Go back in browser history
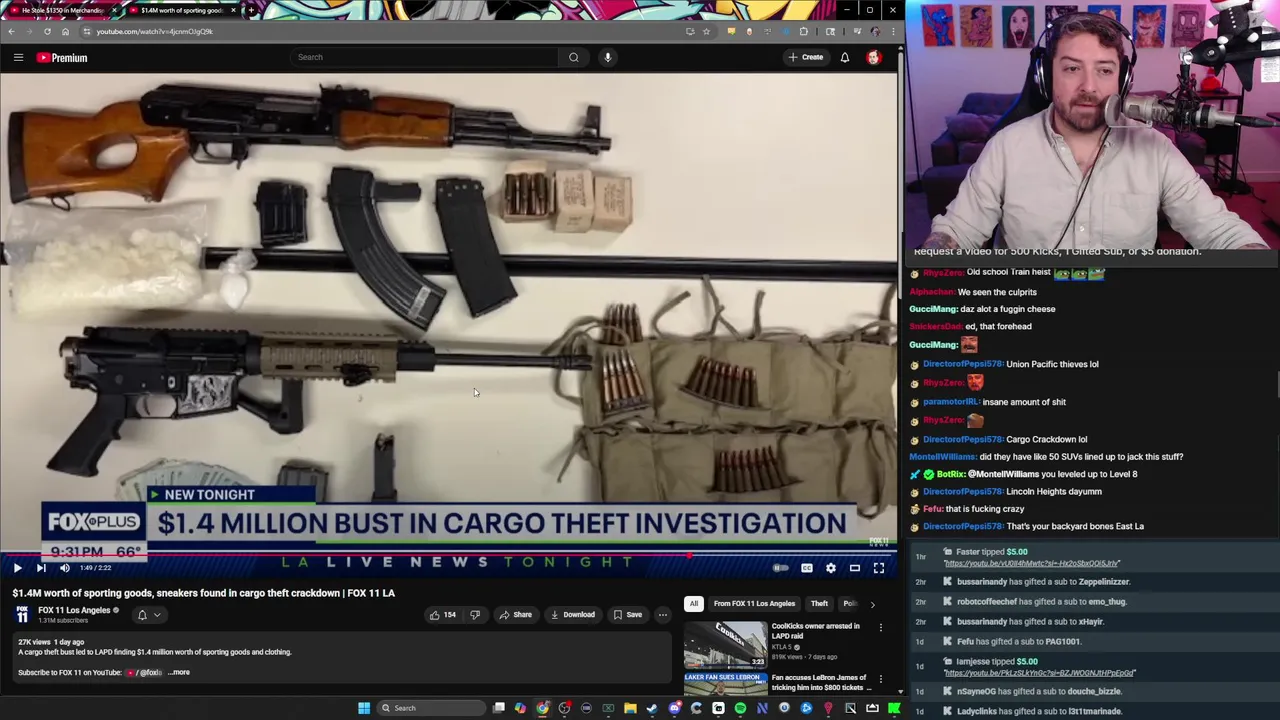 tap(11, 31)
